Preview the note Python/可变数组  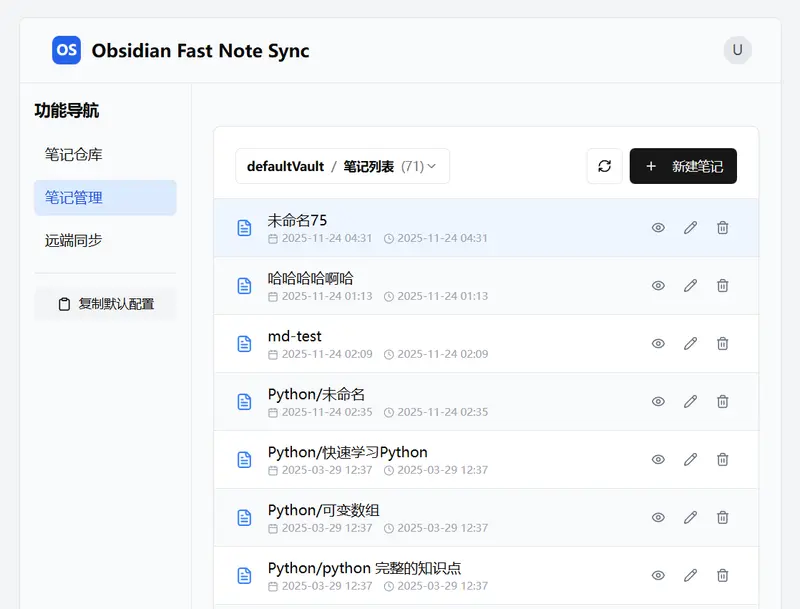[658, 517]
